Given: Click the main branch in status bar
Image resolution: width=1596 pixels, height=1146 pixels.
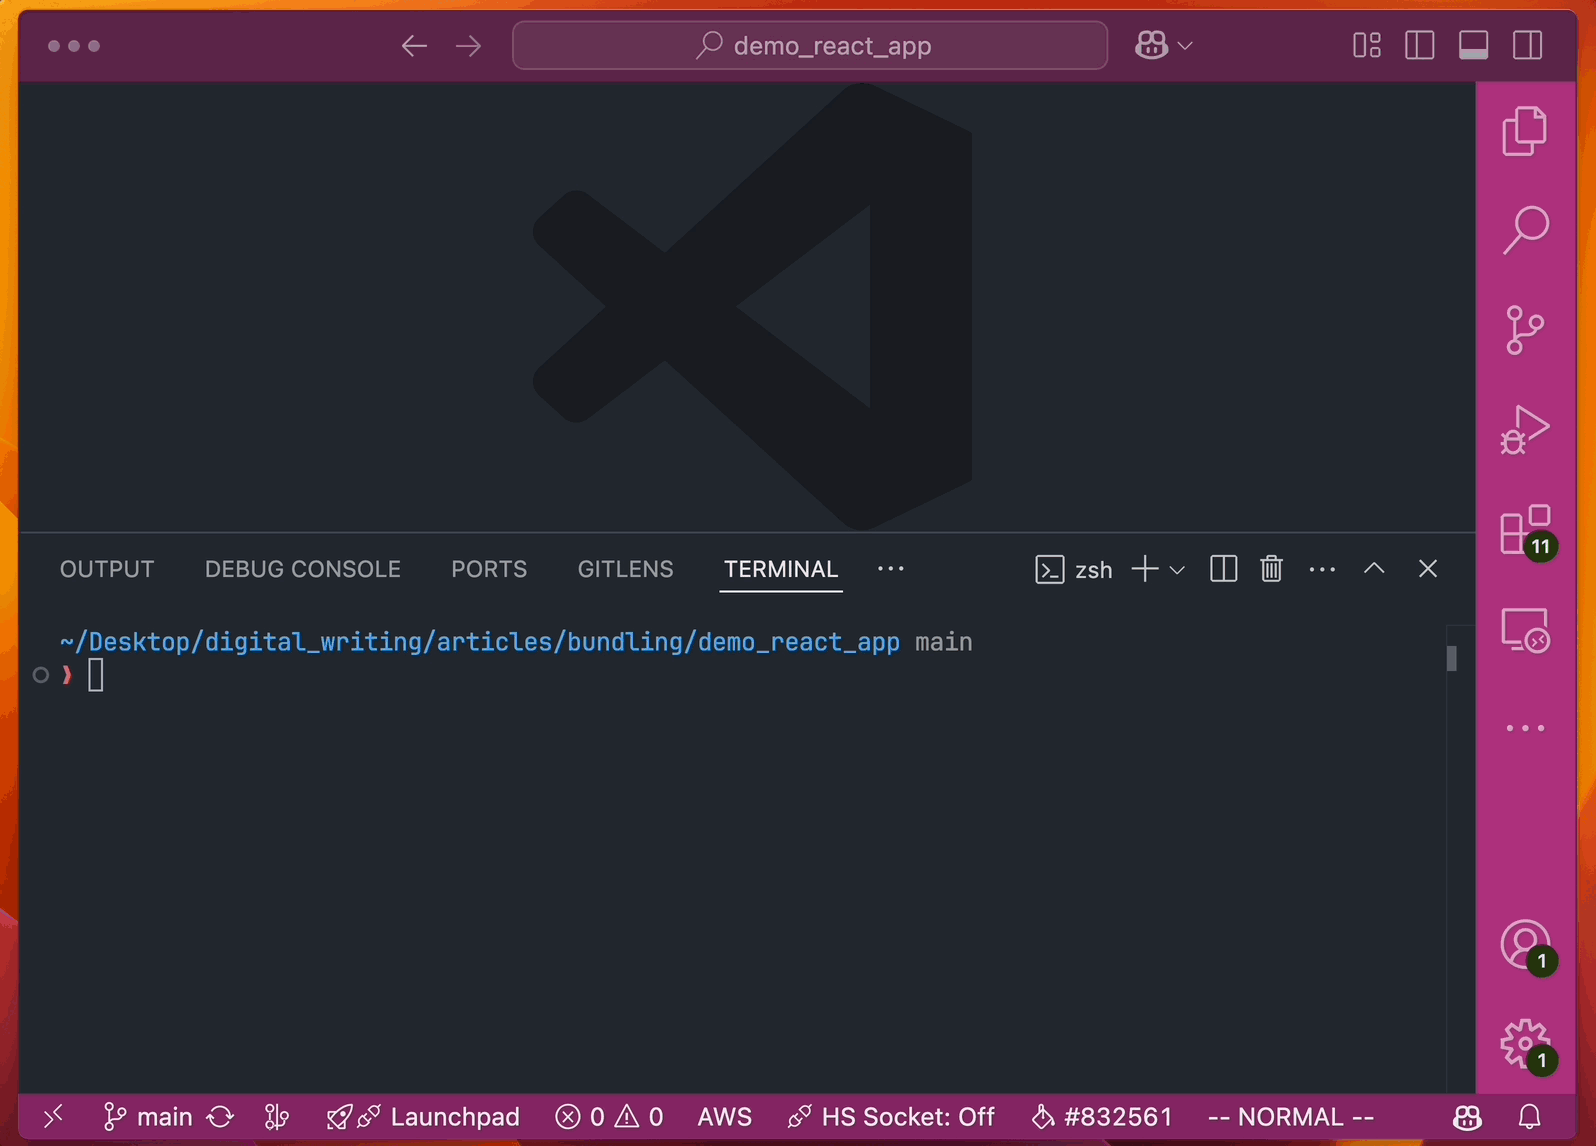Looking at the screenshot, I should [148, 1116].
